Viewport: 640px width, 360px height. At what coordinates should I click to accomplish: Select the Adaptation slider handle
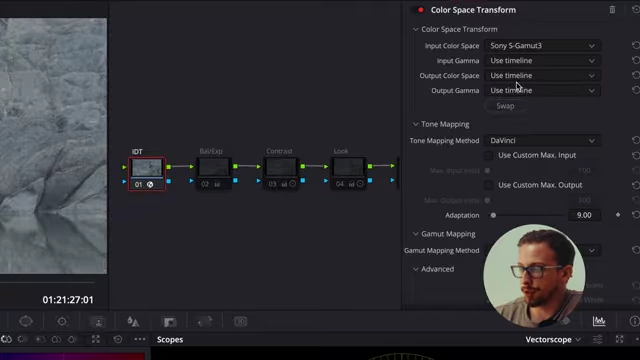[x=493, y=215]
